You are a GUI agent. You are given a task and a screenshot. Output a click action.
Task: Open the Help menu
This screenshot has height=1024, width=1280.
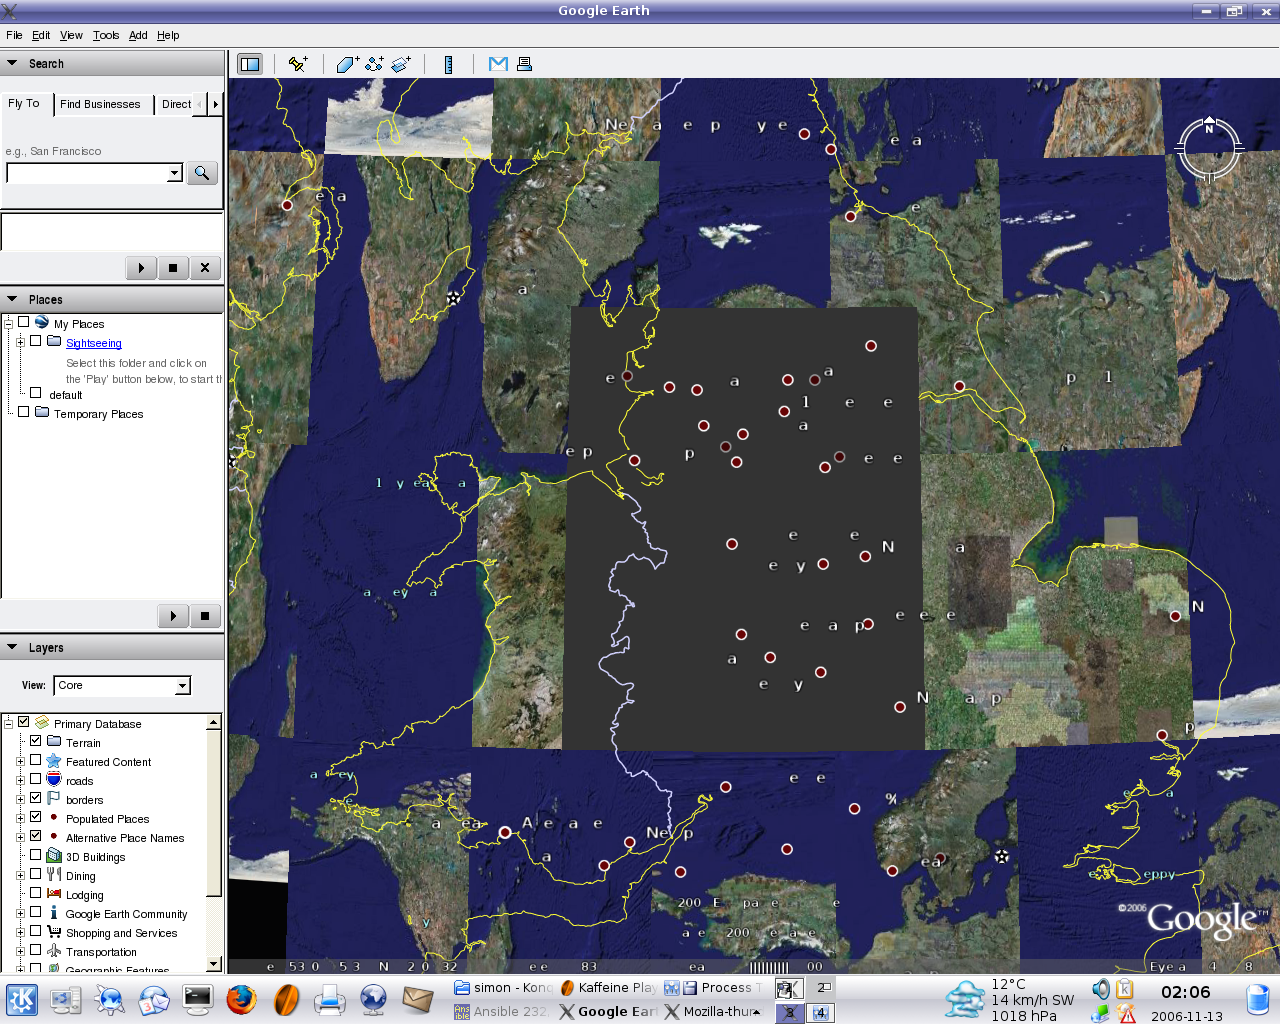pos(168,35)
